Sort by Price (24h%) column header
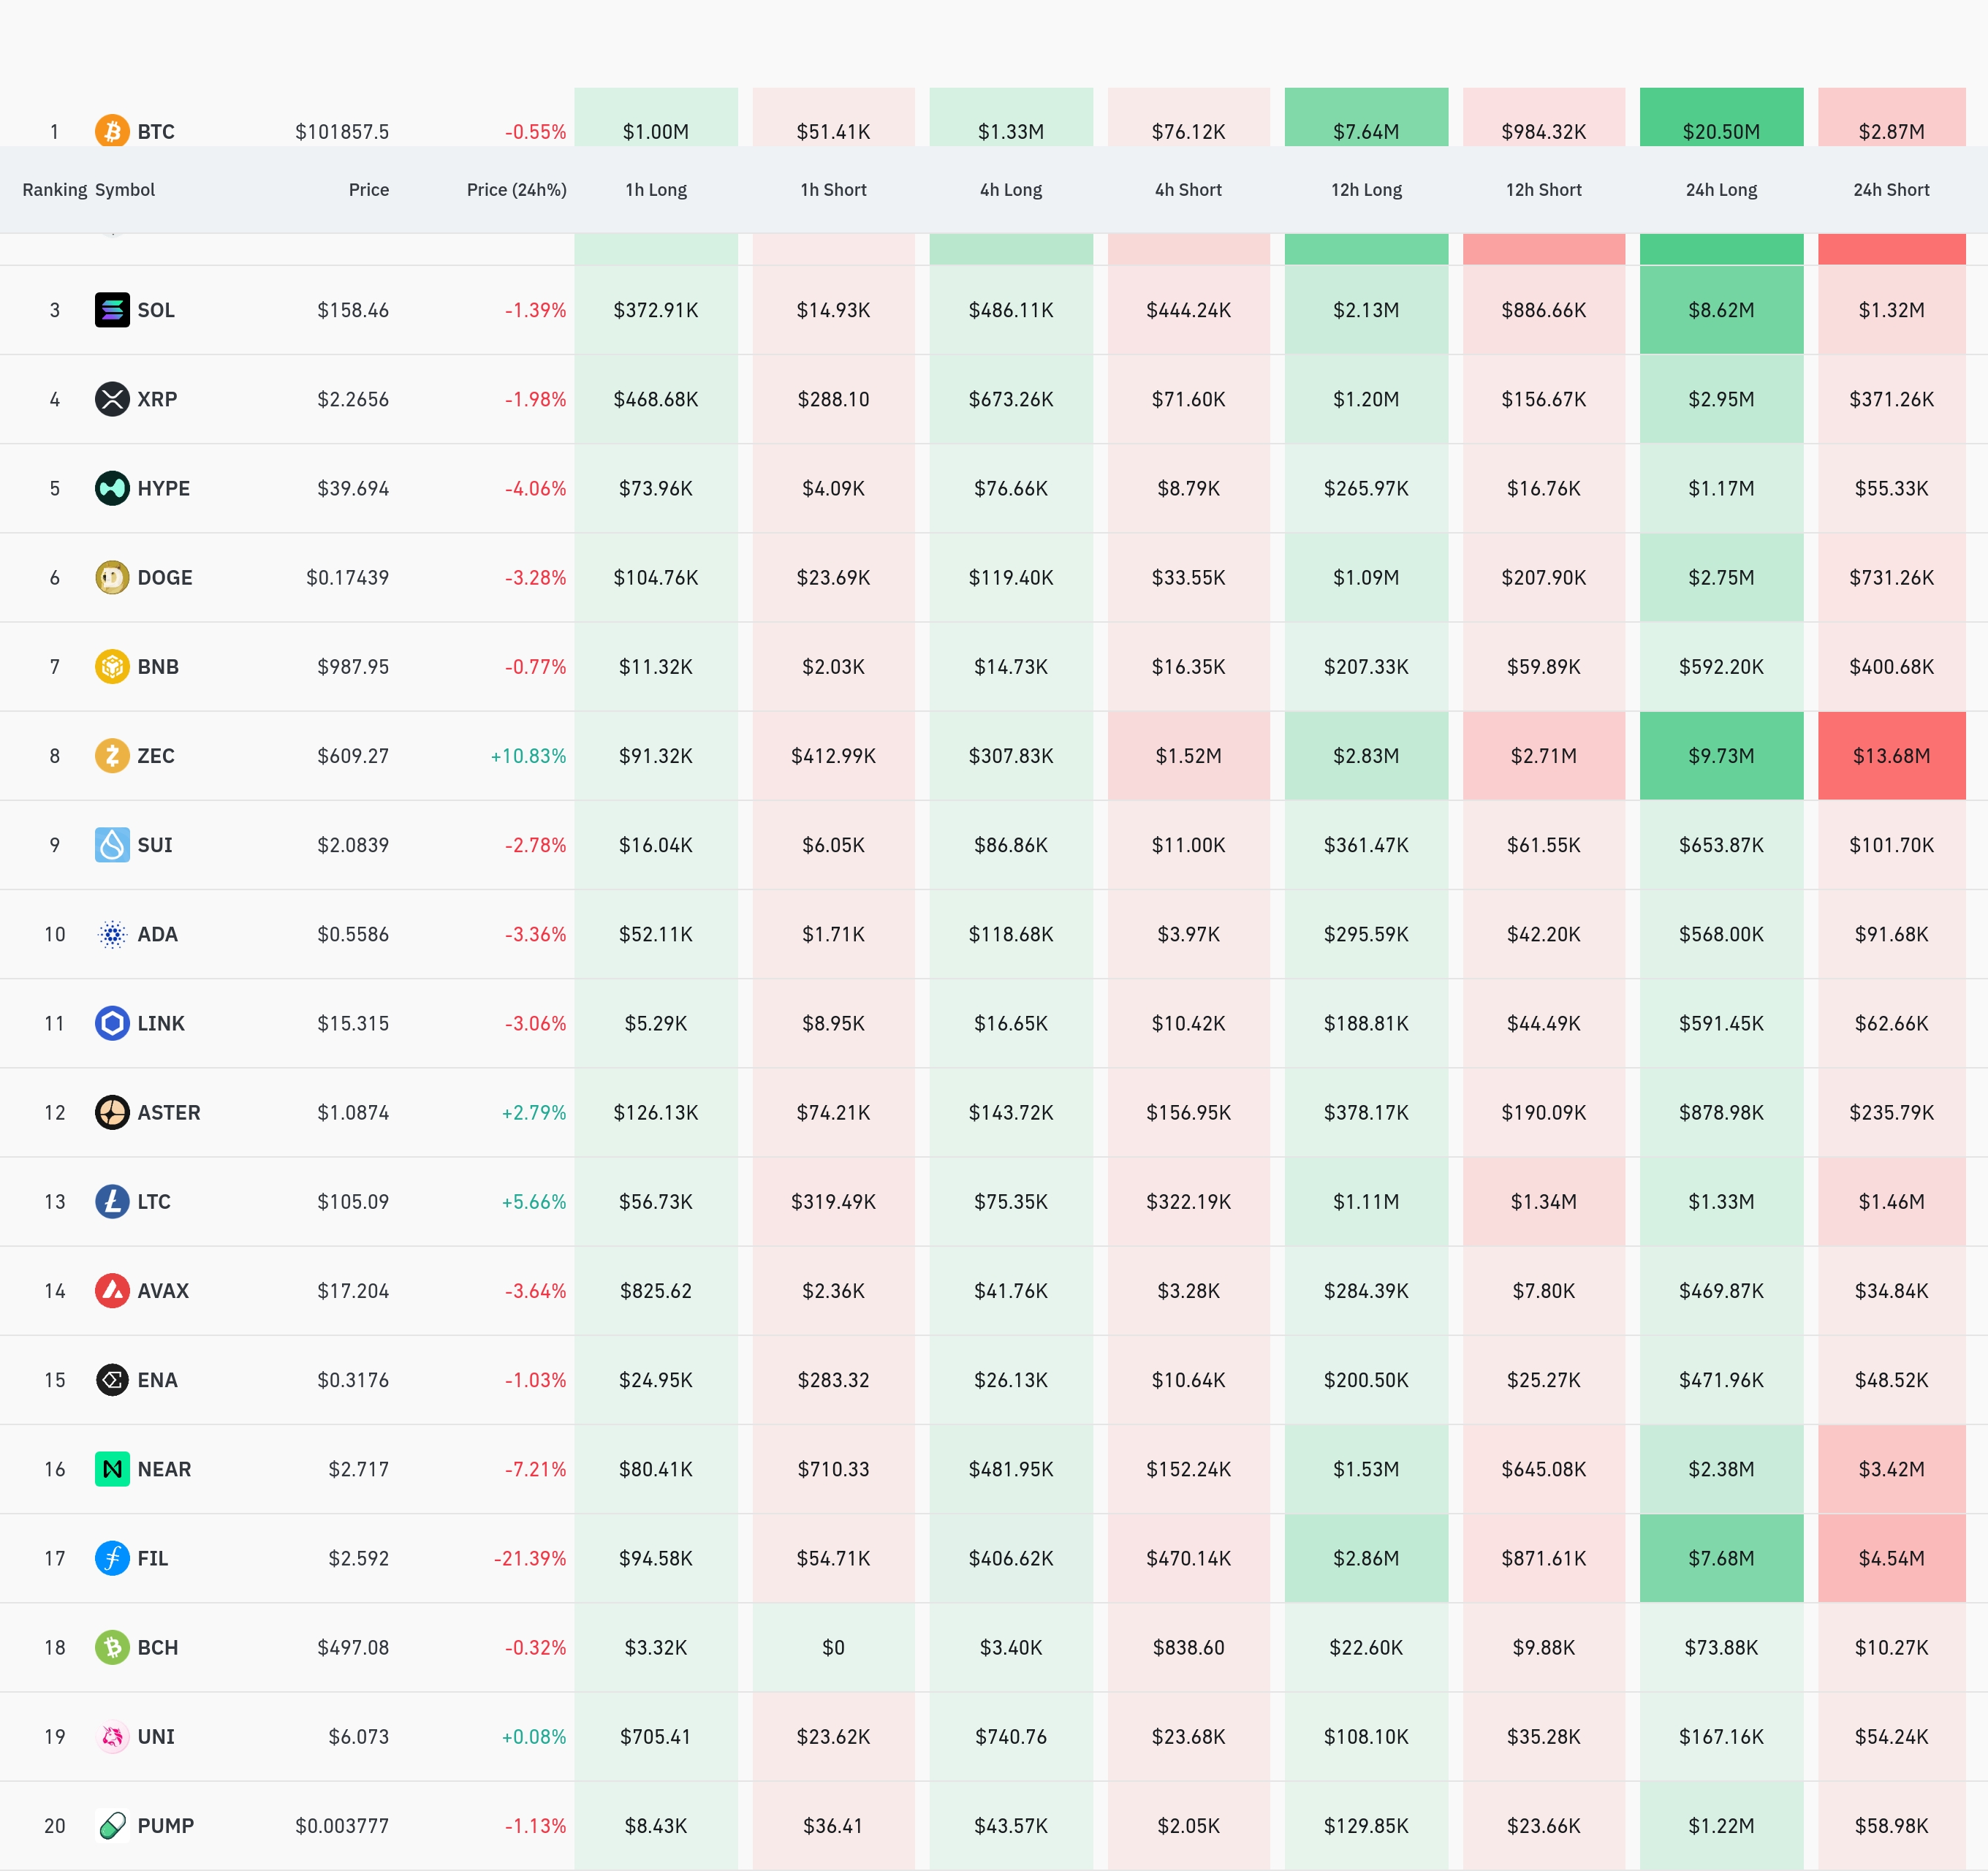This screenshot has height=1871, width=1988. click(516, 190)
